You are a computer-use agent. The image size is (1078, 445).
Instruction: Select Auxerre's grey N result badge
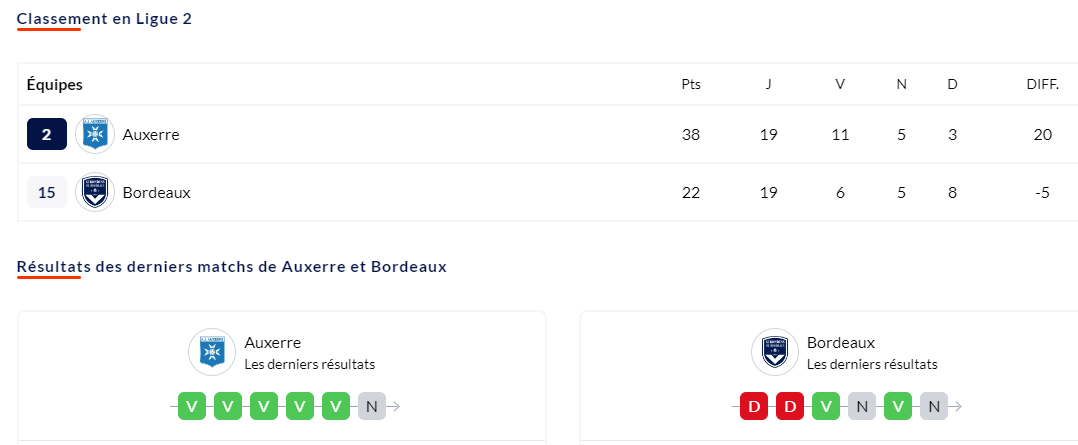(x=372, y=406)
